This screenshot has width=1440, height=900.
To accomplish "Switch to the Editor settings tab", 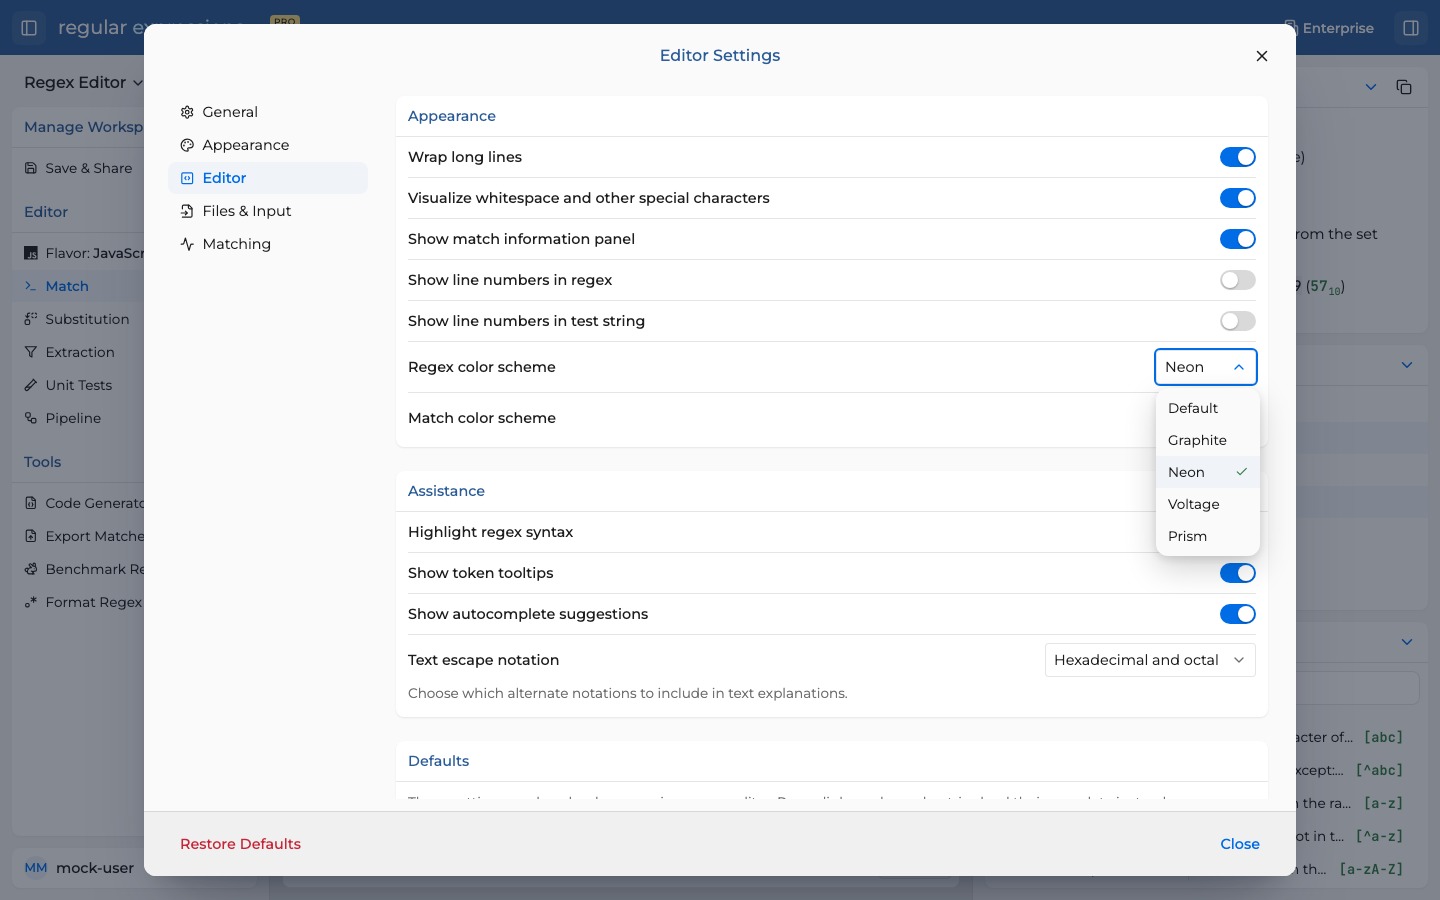I will click(x=268, y=178).
